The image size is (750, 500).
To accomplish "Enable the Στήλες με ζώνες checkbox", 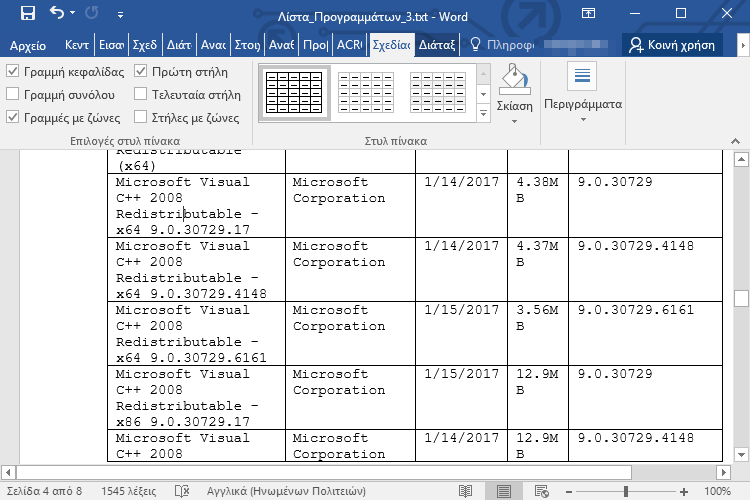I will tap(140, 117).
